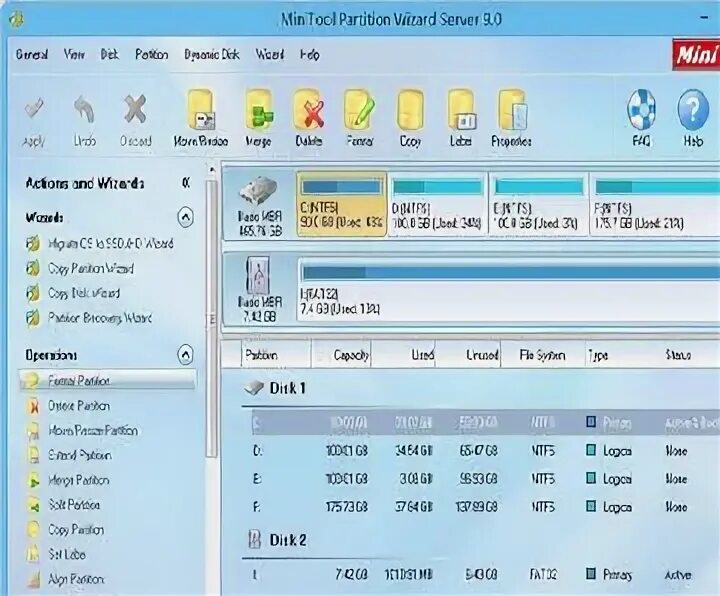Click the left panel vertical scrollbar
This screenshot has height=596, width=720.
click(211, 319)
